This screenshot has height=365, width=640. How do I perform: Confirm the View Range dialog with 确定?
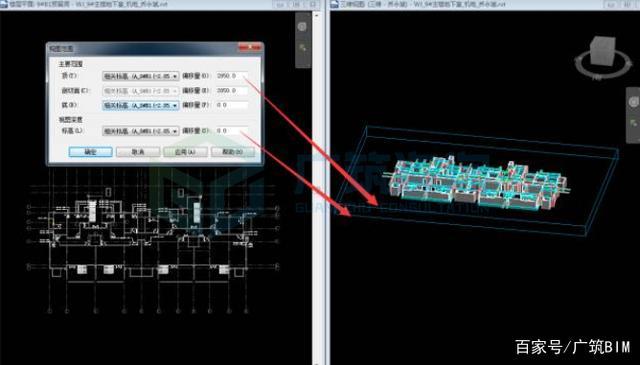tap(91, 152)
